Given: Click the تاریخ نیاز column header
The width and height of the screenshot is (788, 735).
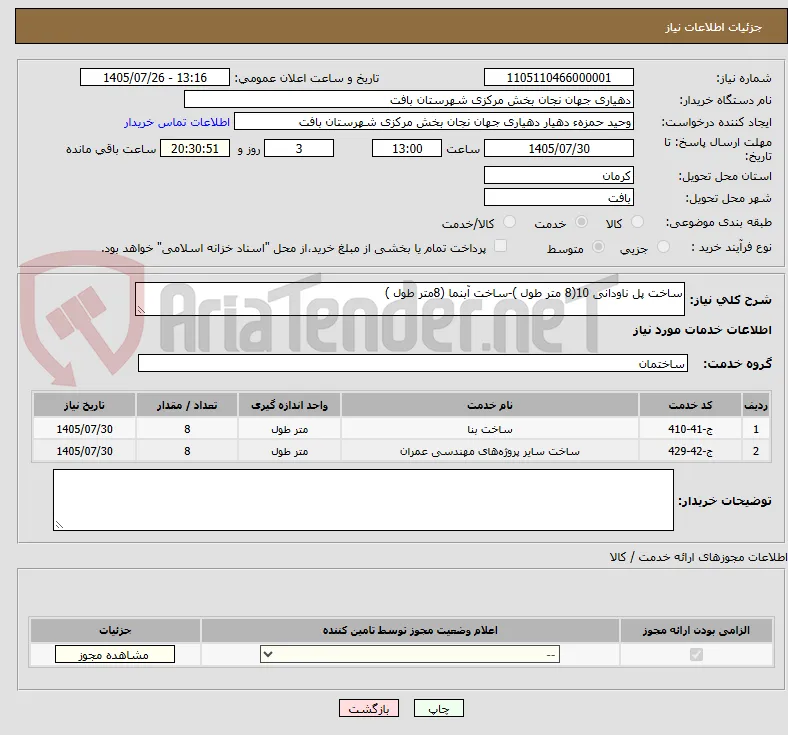Looking at the screenshot, I should click(x=84, y=405).
